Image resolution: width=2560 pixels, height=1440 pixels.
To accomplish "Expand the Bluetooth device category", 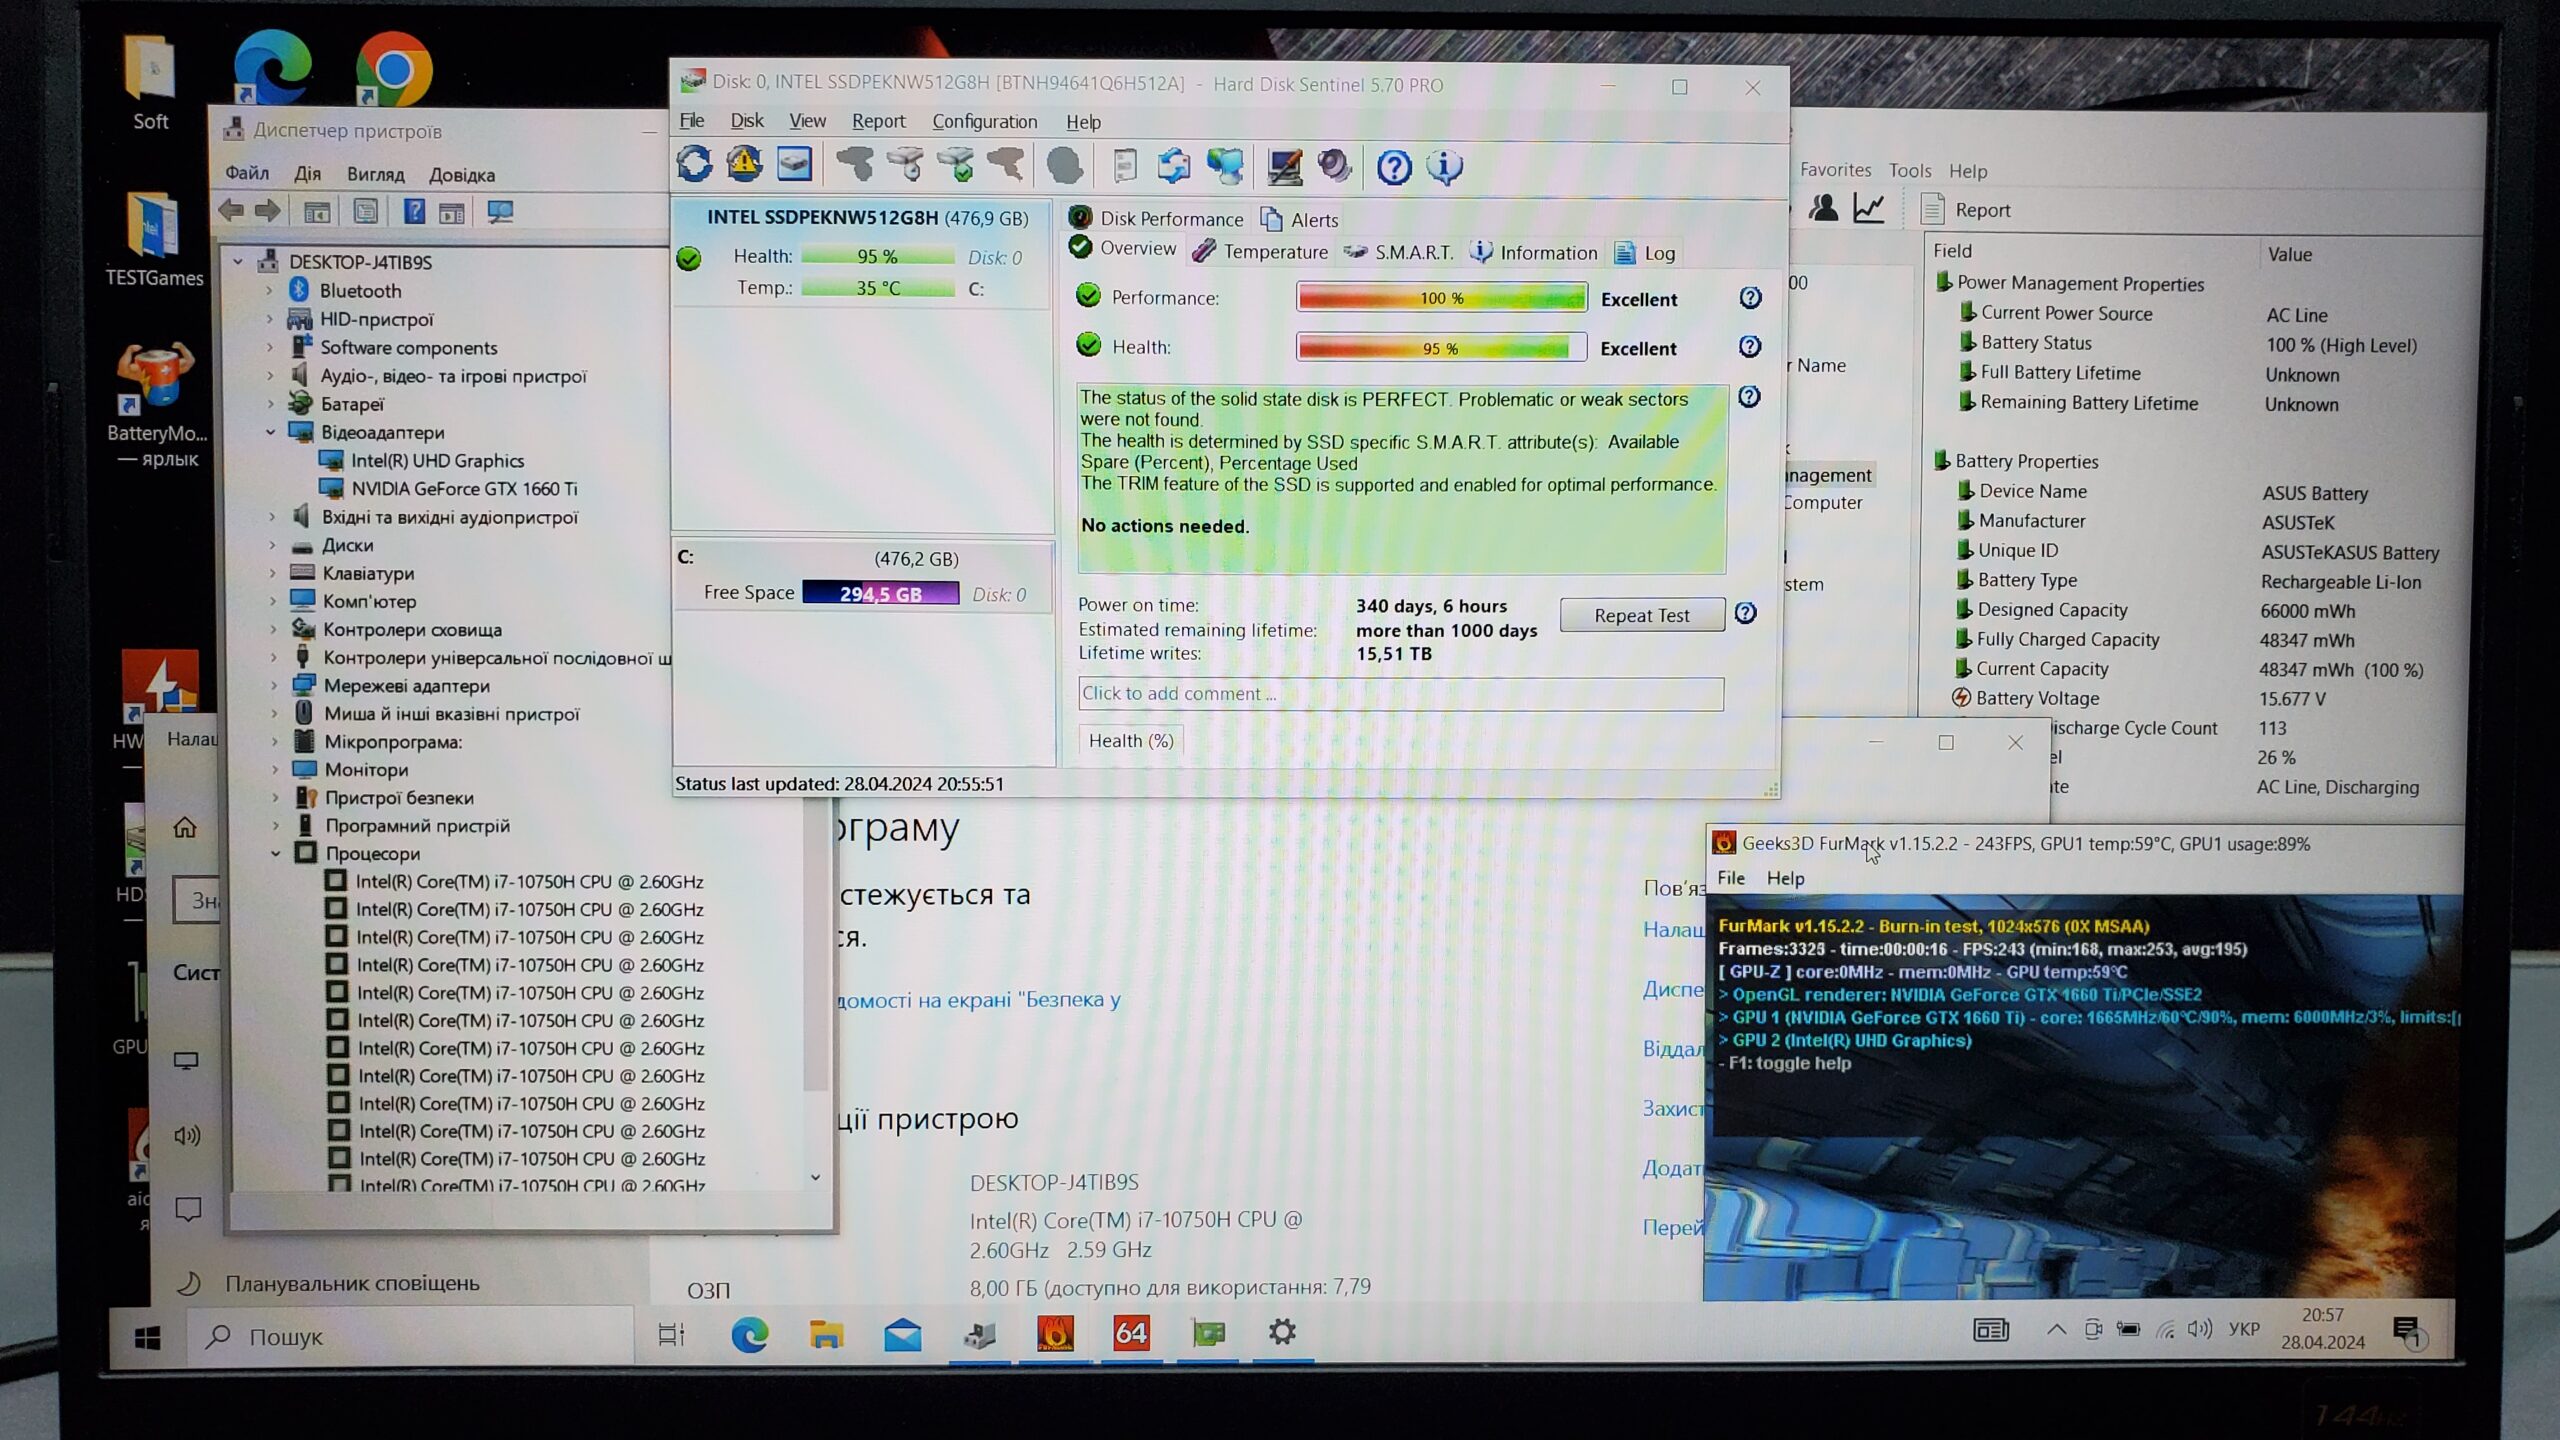I will click(270, 291).
